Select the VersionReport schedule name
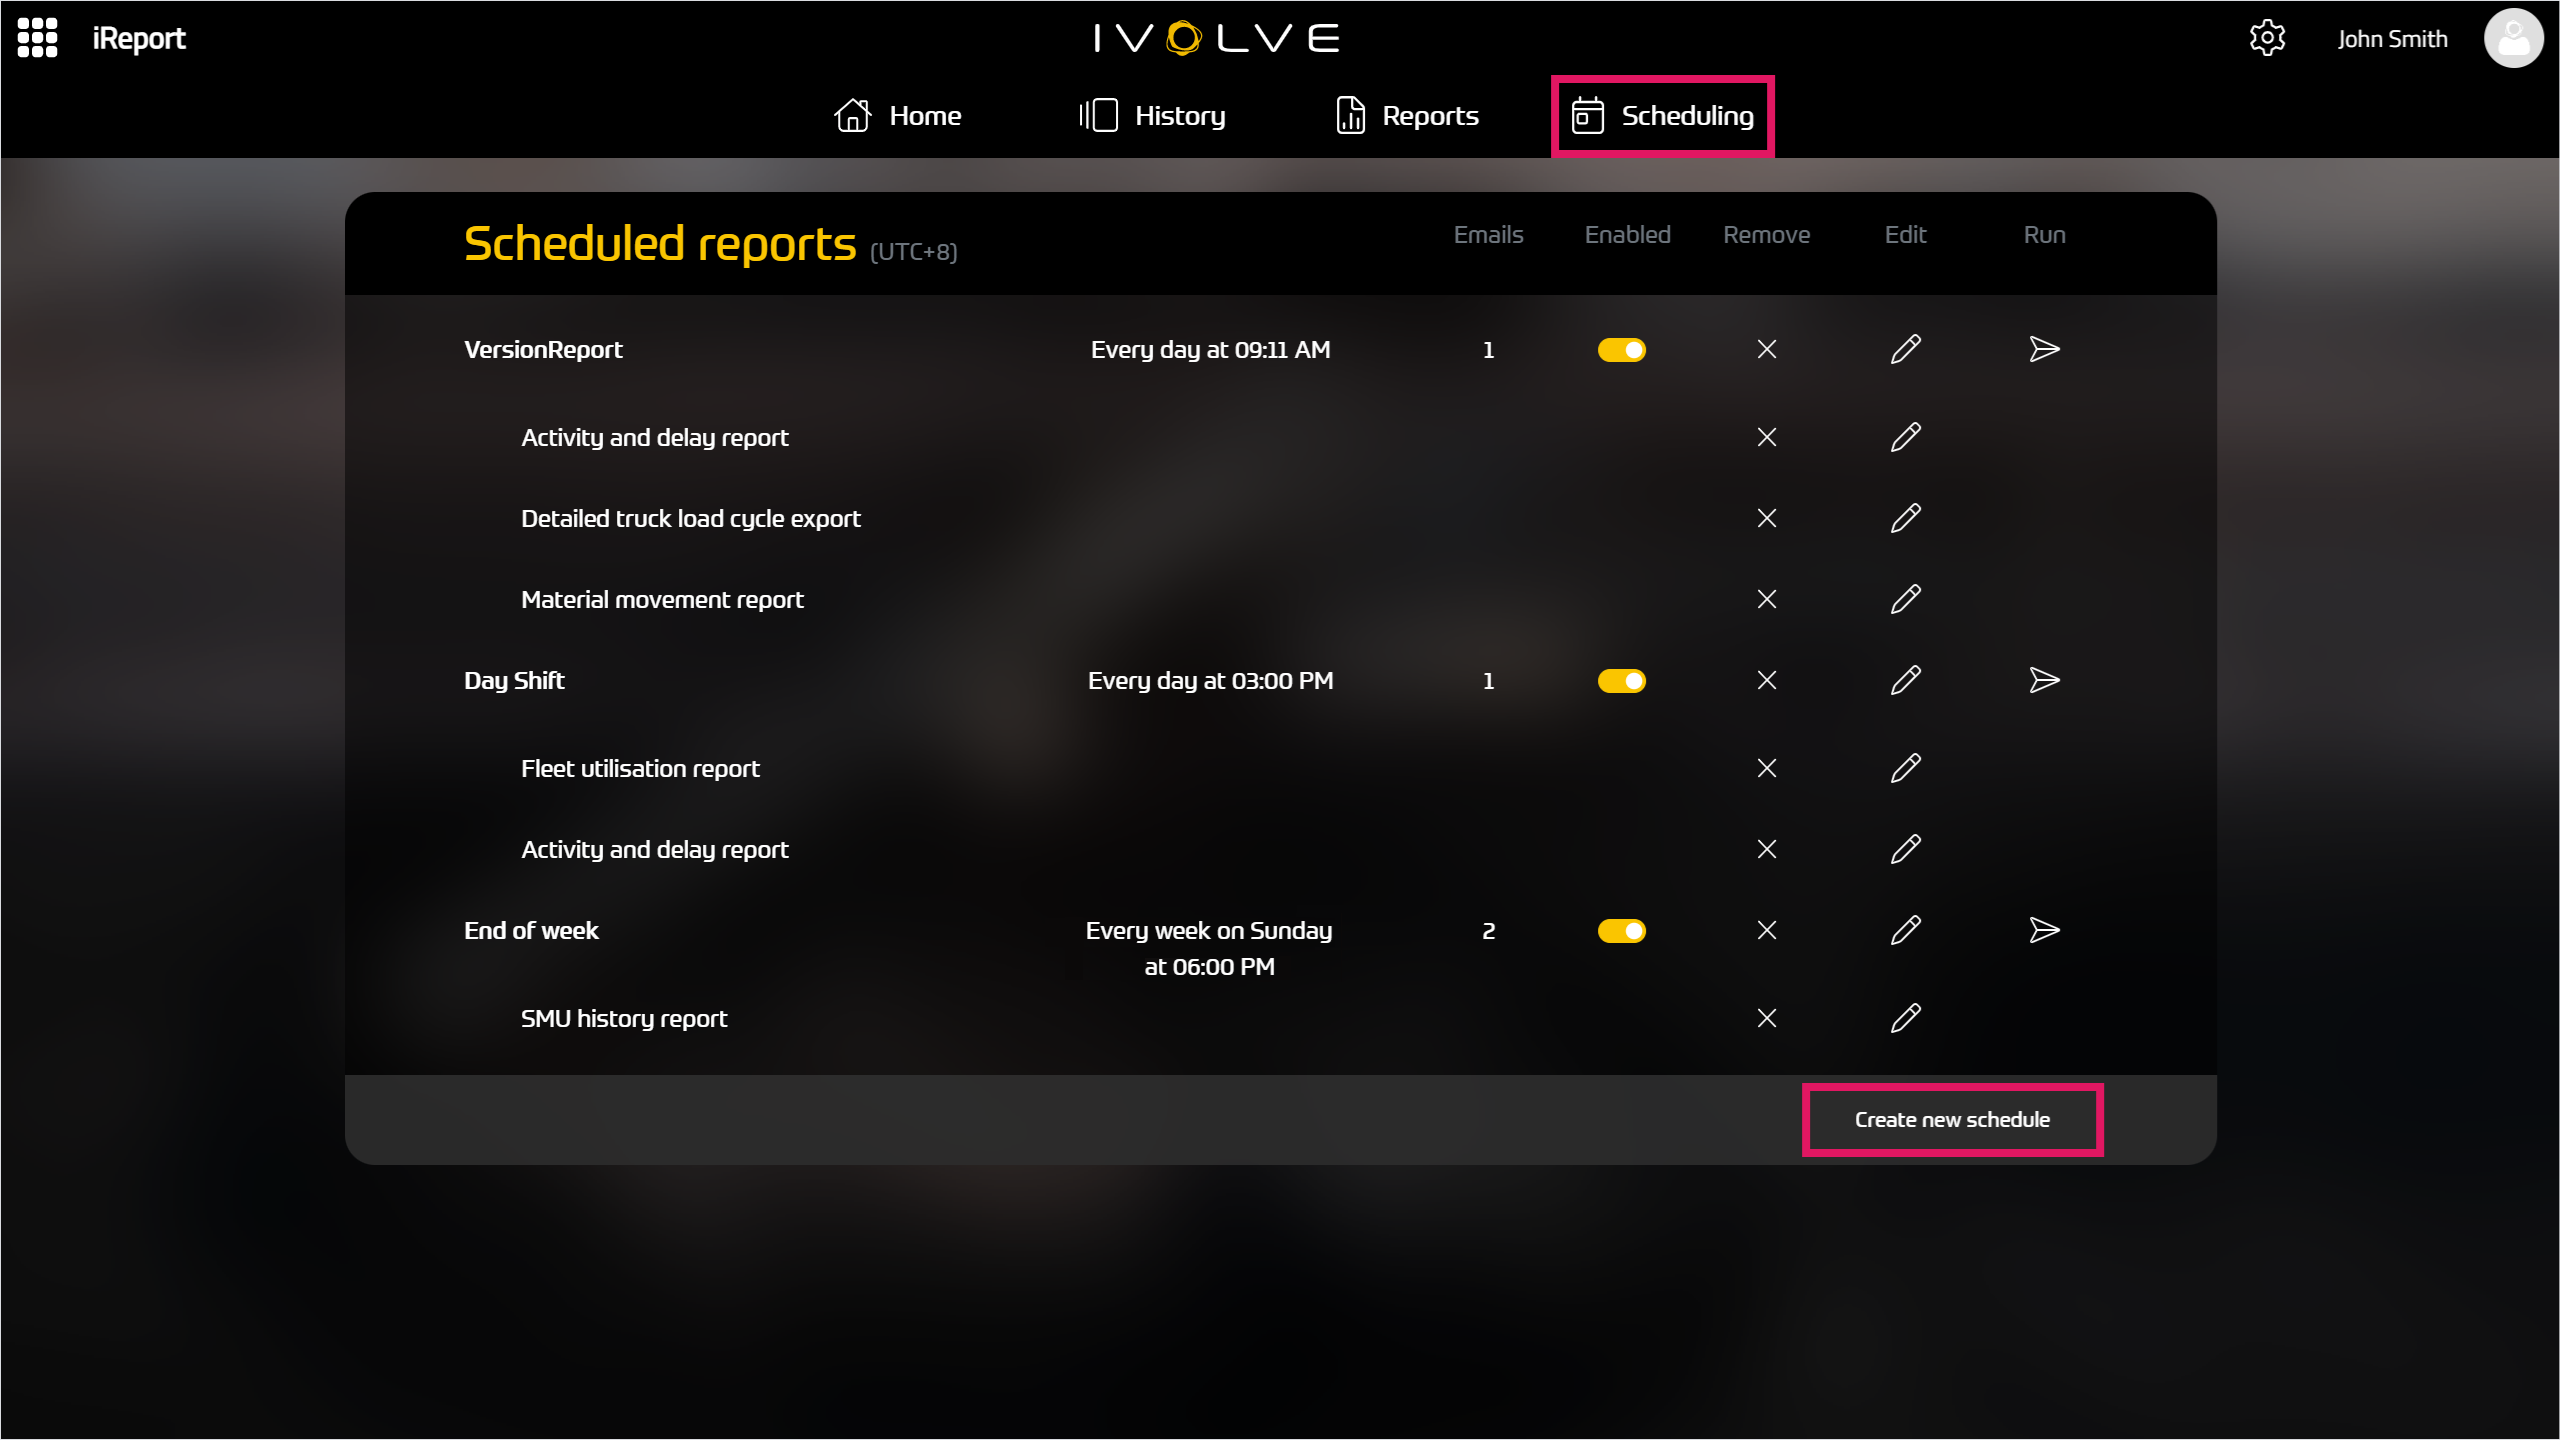This screenshot has width=2560, height=1440. (x=543, y=349)
